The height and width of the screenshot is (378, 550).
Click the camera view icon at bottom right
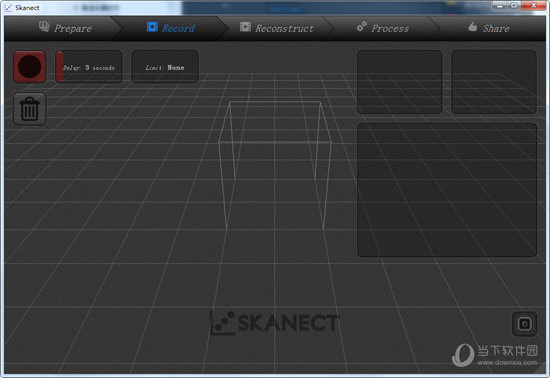coord(524,324)
